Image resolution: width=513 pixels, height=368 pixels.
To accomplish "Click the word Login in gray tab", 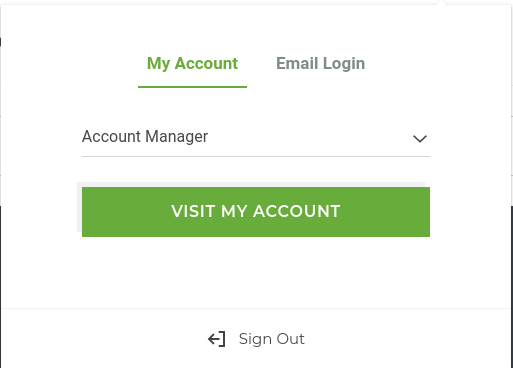I will click(x=344, y=64).
